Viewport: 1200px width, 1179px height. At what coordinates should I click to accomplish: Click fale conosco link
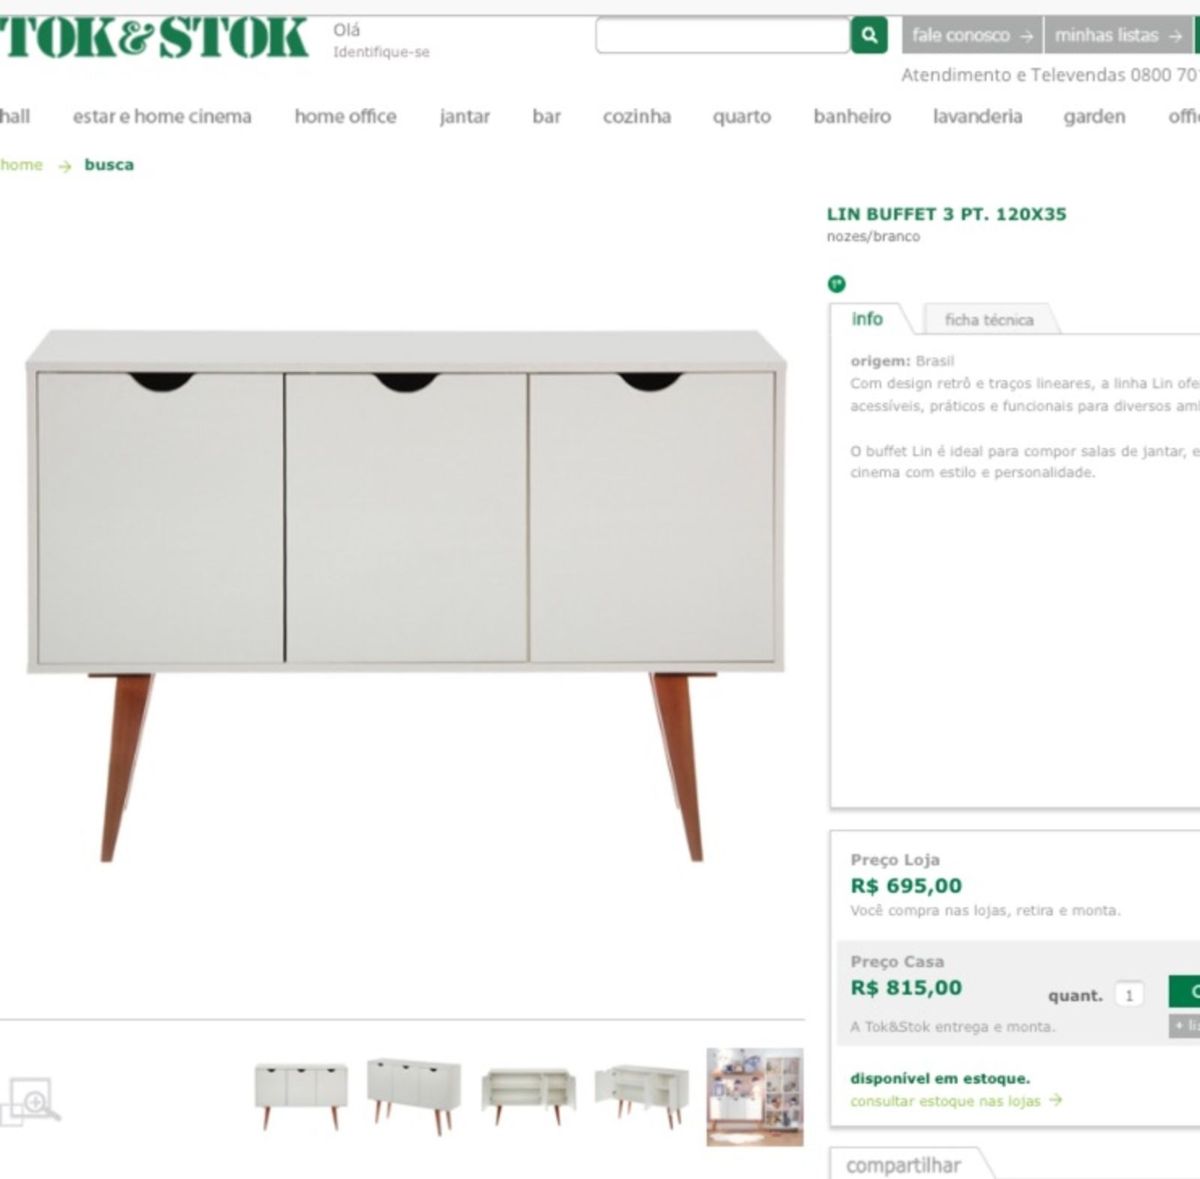coord(972,35)
